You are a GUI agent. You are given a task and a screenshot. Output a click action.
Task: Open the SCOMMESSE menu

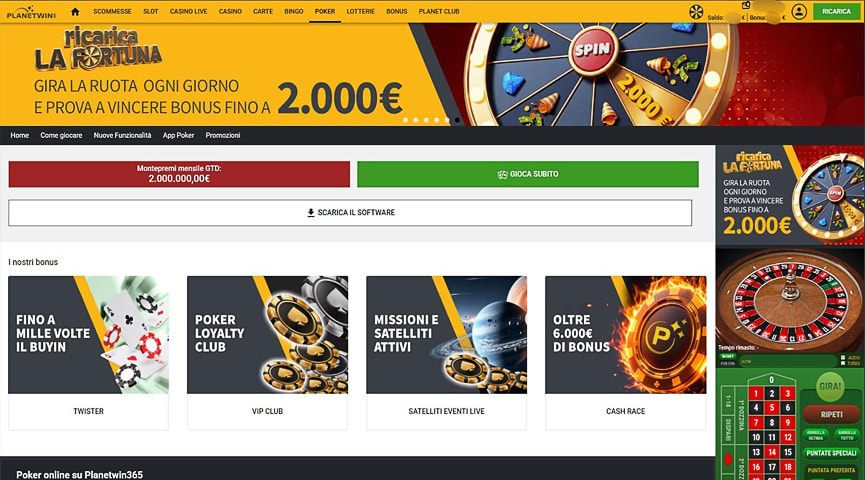coord(112,12)
